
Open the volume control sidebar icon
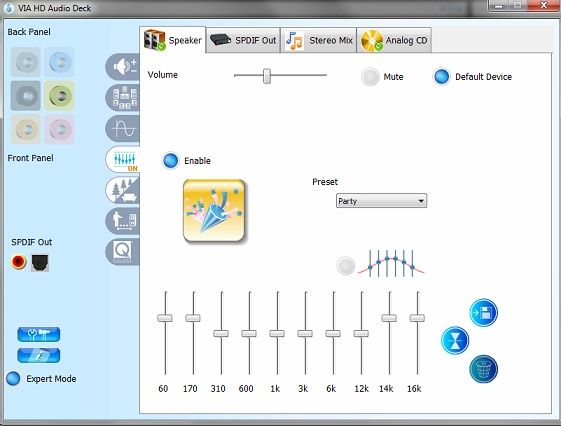click(x=122, y=67)
